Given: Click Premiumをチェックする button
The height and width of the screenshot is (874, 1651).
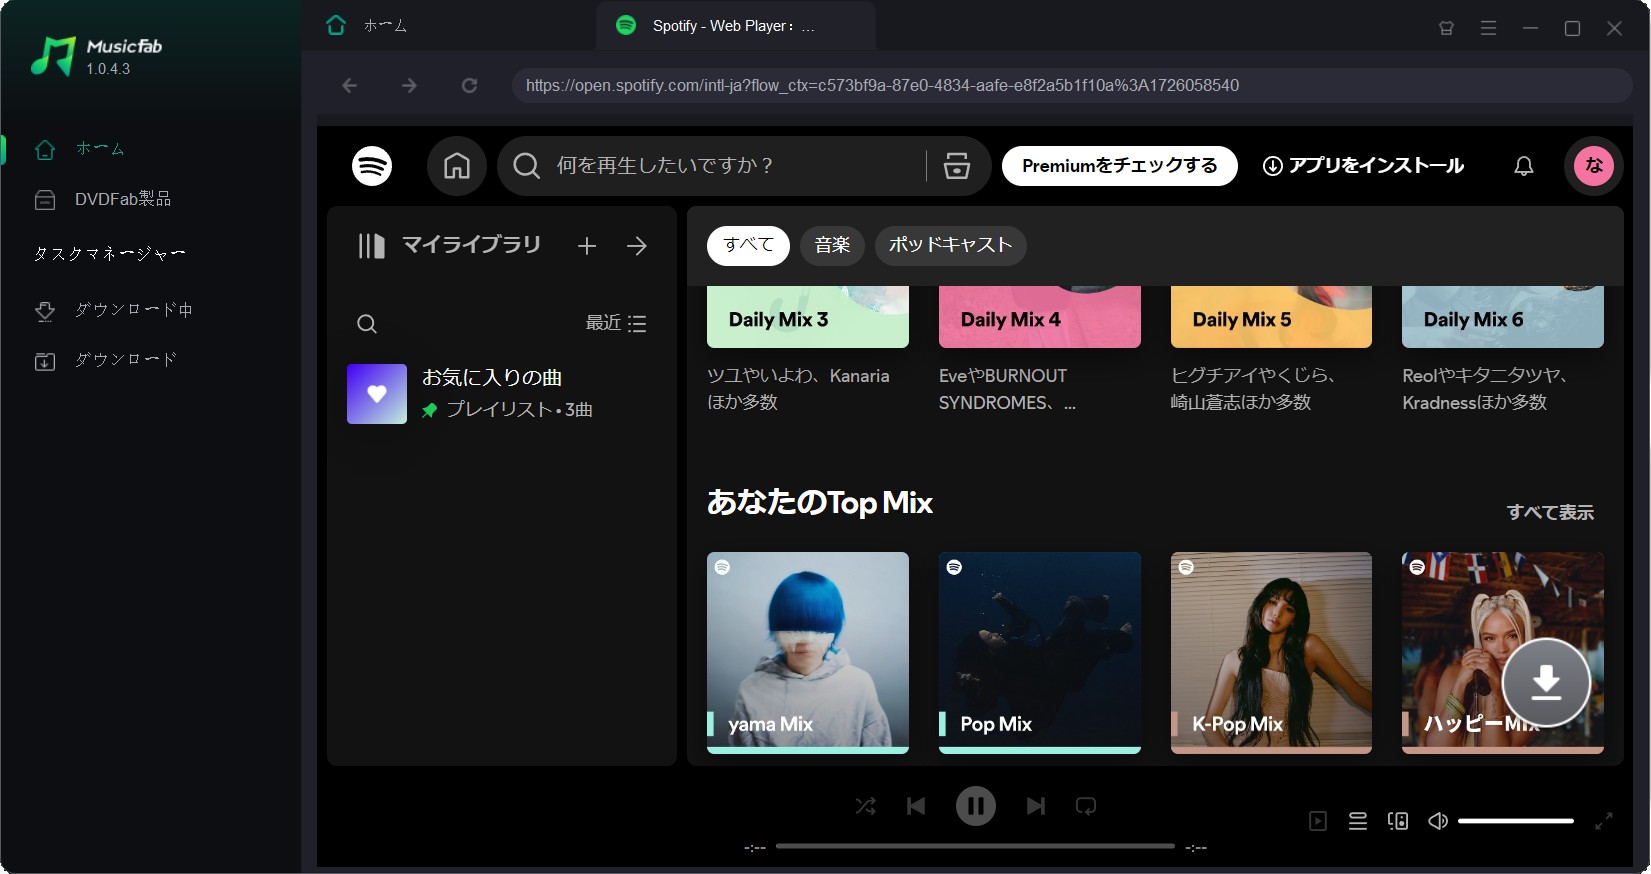Looking at the screenshot, I should pyautogui.click(x=1119, y=166).
